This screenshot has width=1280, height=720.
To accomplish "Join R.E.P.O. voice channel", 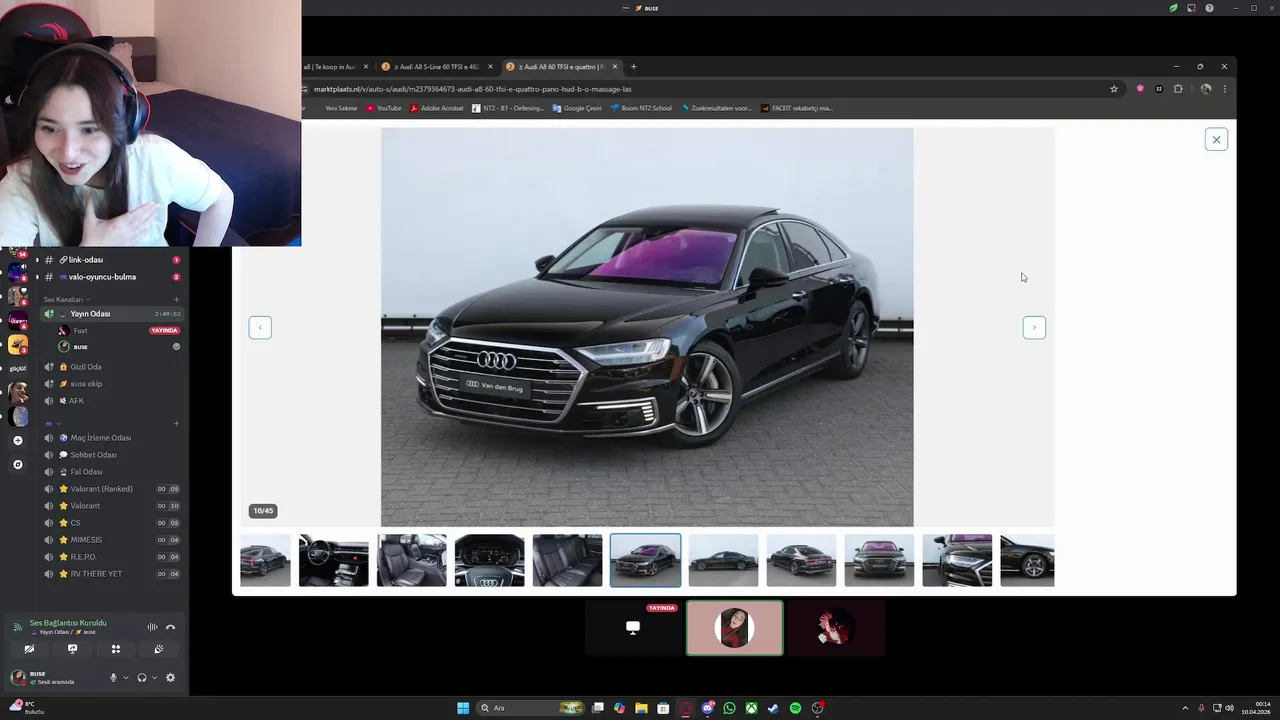I will (111, 557).
